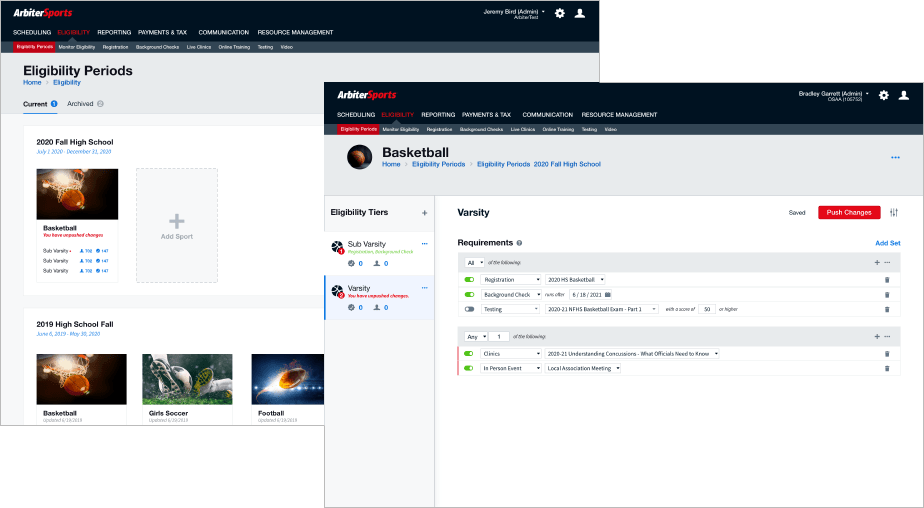Open user profile icon beside Bradley Garrett
The height and width of the screenshot is (508, 924).
[x=903, y=95]
